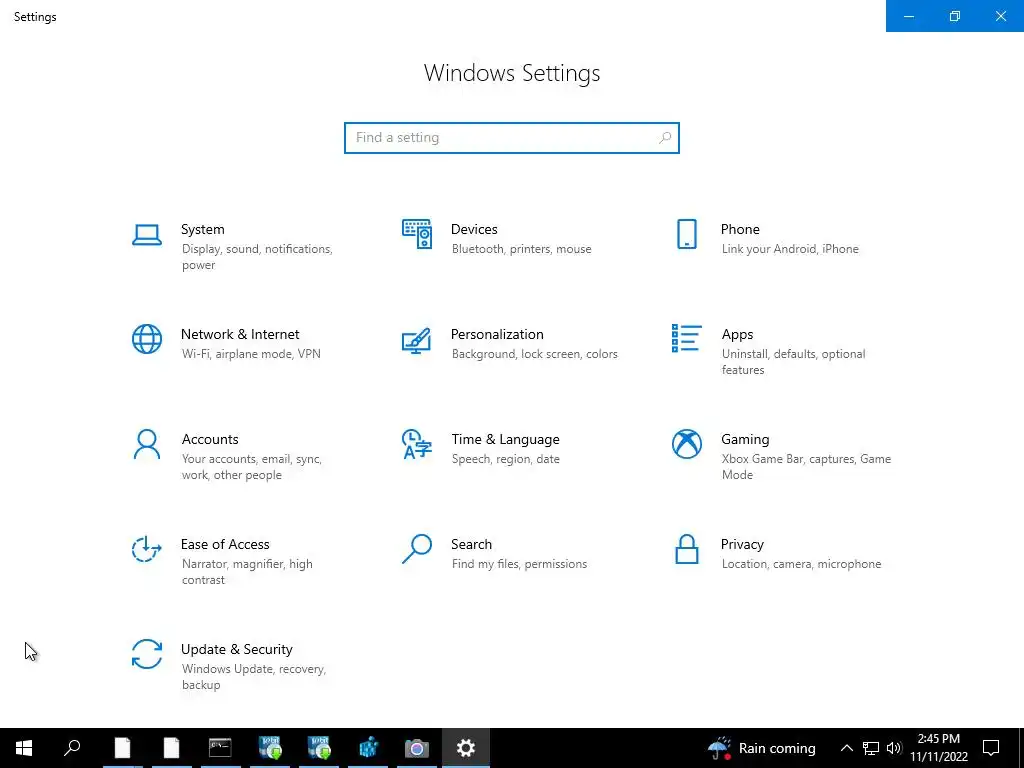
Task: Open Network & Internet globe icon
Action: 147,339
